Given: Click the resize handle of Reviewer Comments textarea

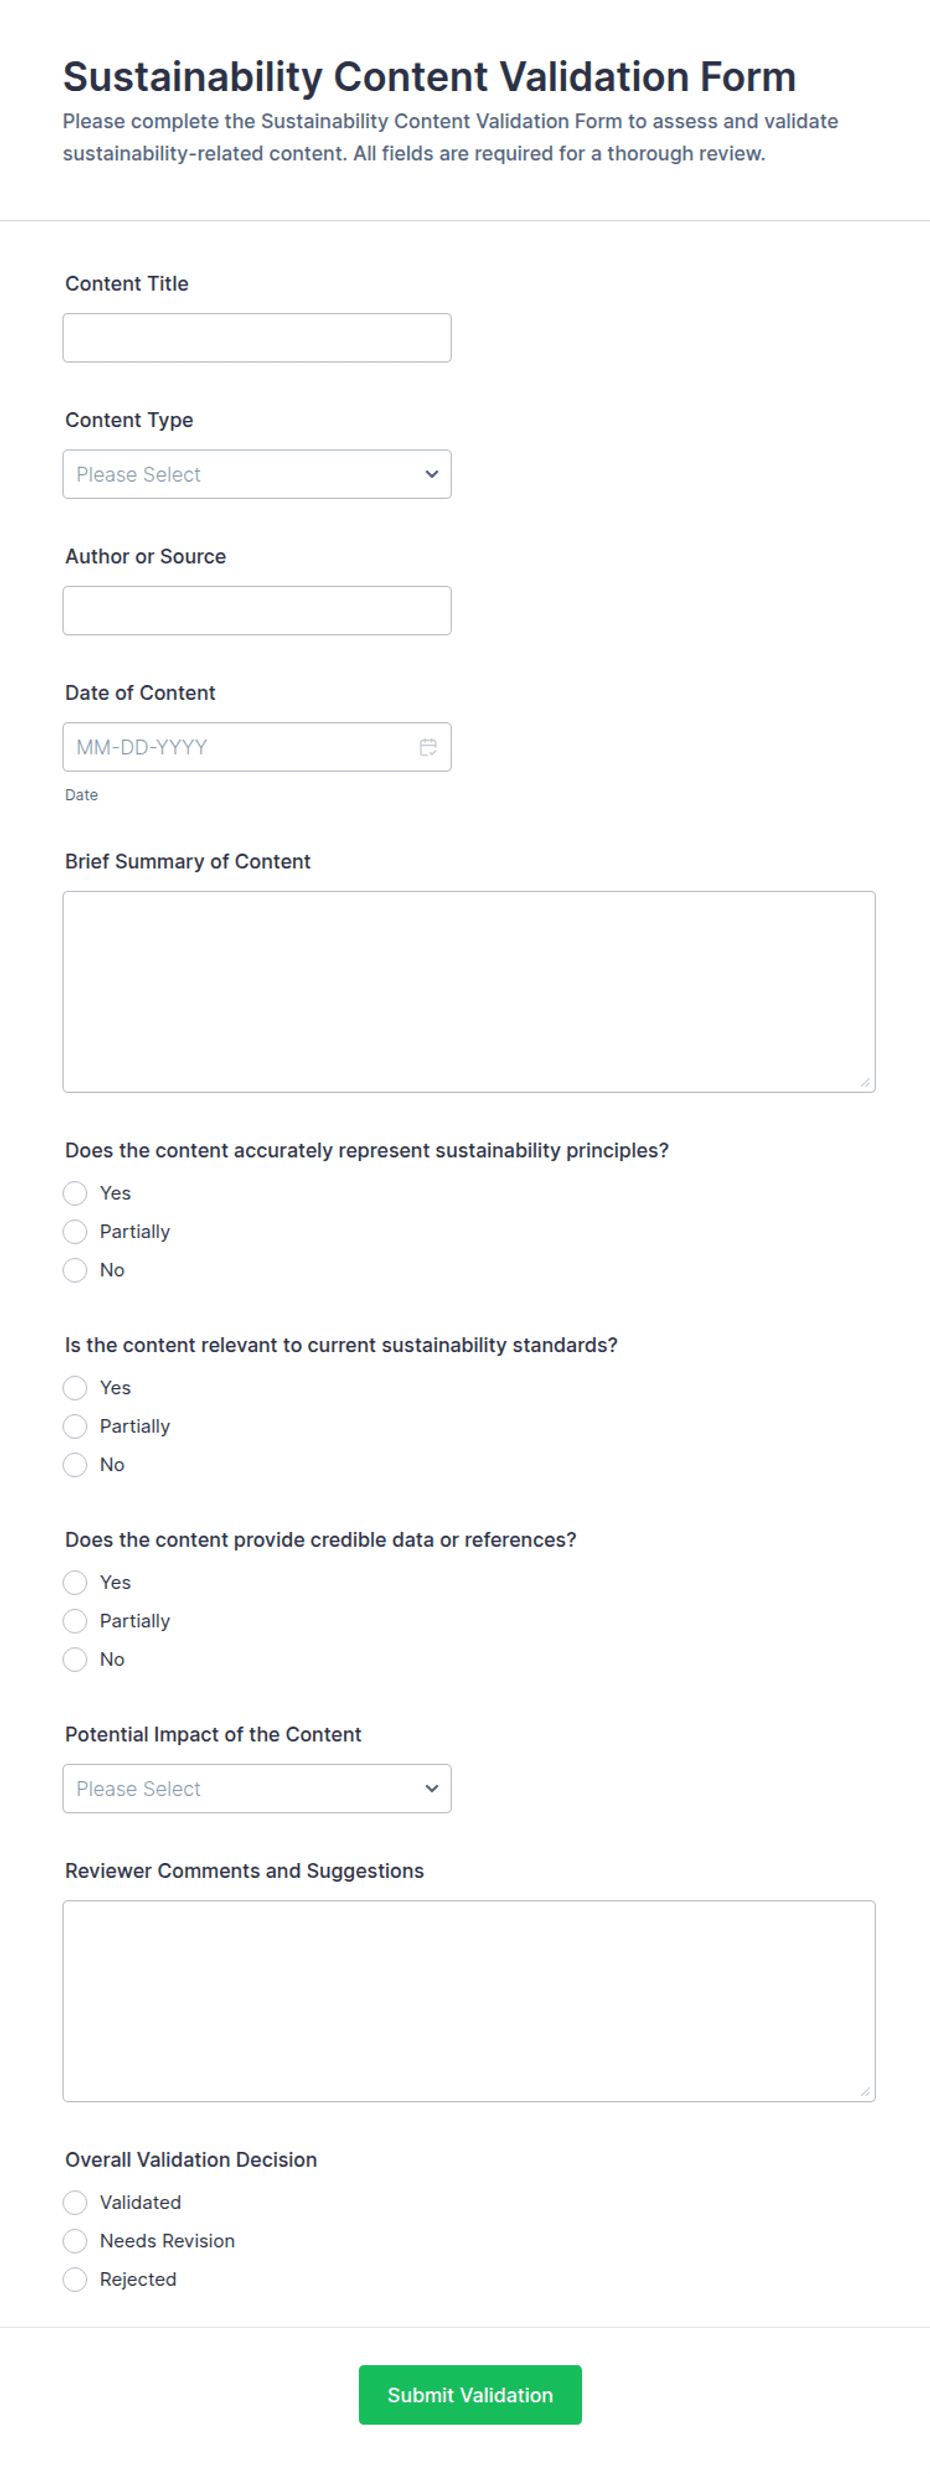Looking at the screenshot, I should pyautogui.click(x=865, y=2091).
